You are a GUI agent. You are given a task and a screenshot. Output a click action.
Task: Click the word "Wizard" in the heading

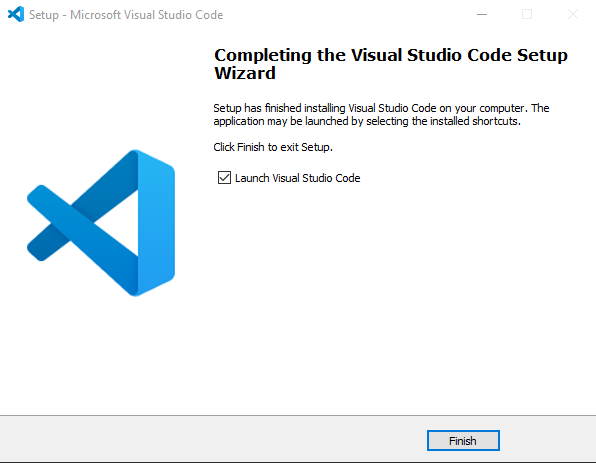(x=245, y=73)
